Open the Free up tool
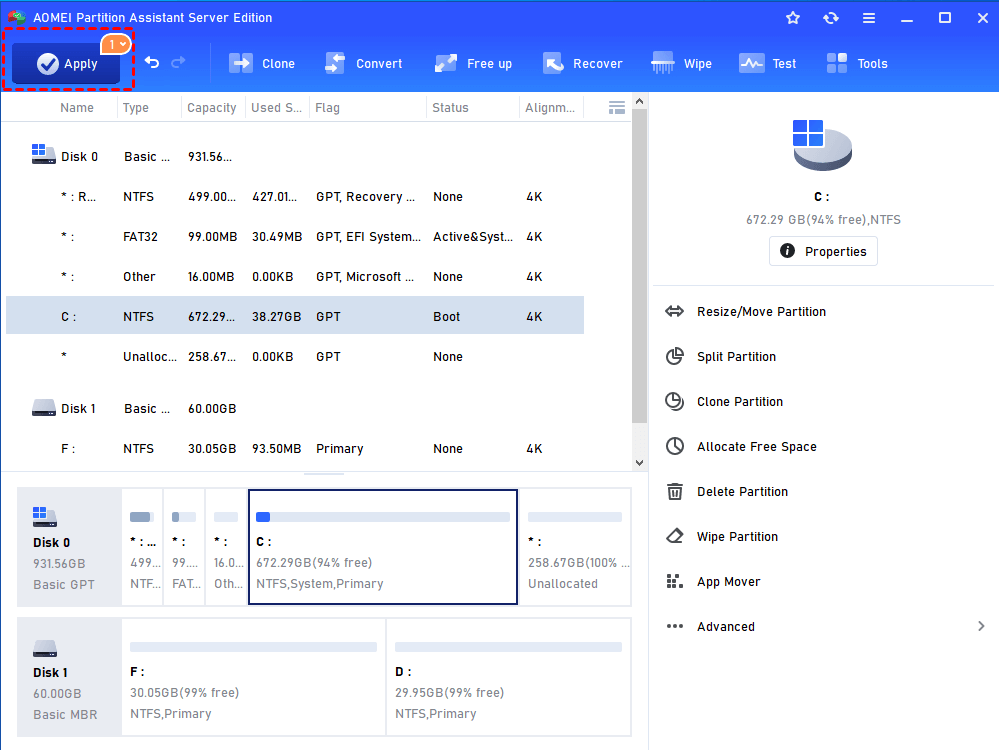 473,64
